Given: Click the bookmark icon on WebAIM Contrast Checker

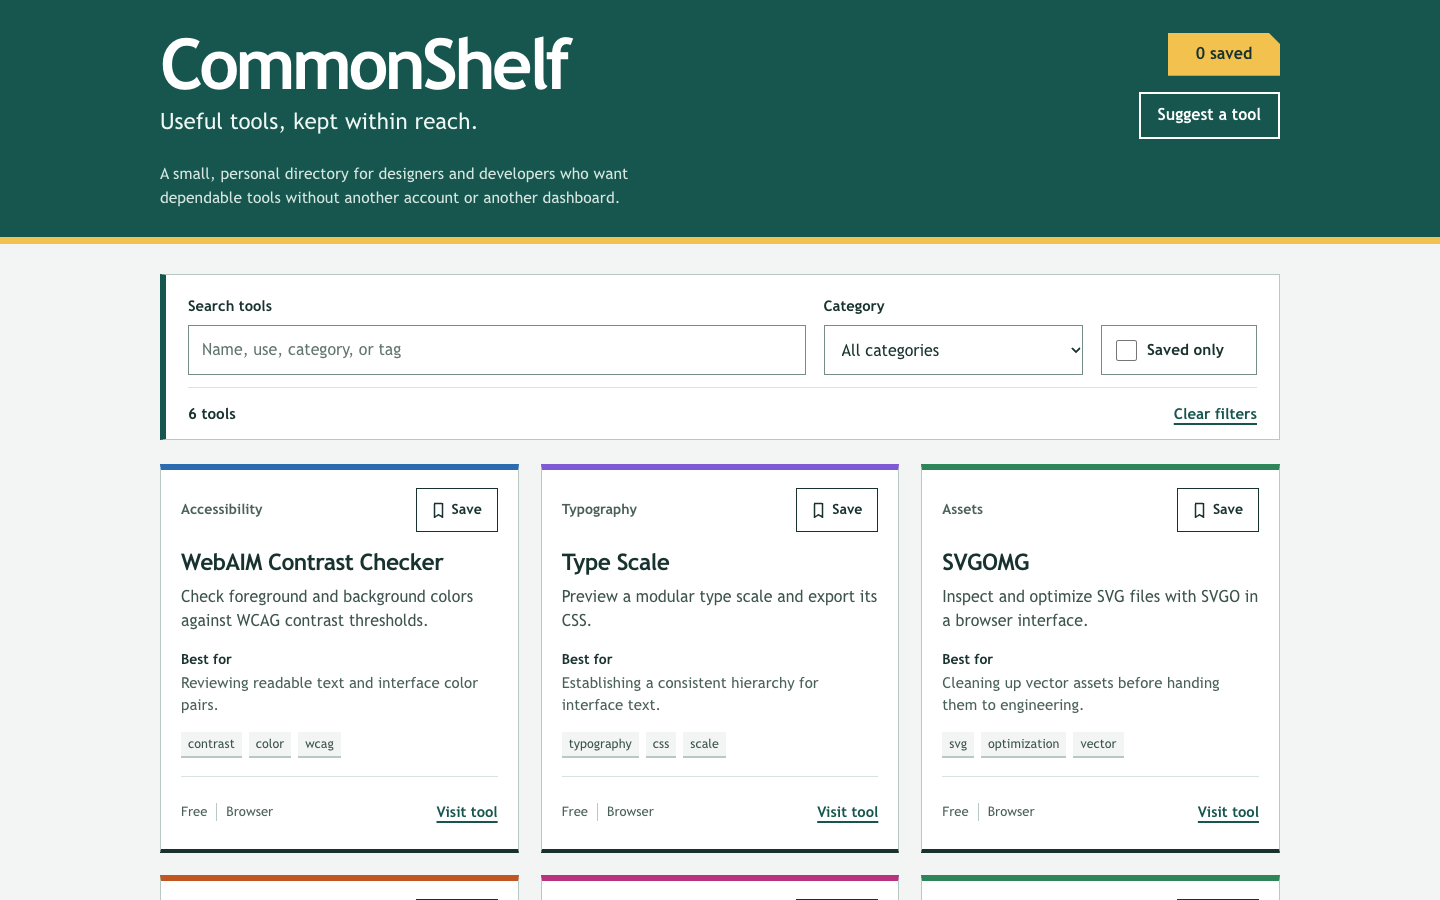Looking at the screenshot, I should (x=438, y=510).
